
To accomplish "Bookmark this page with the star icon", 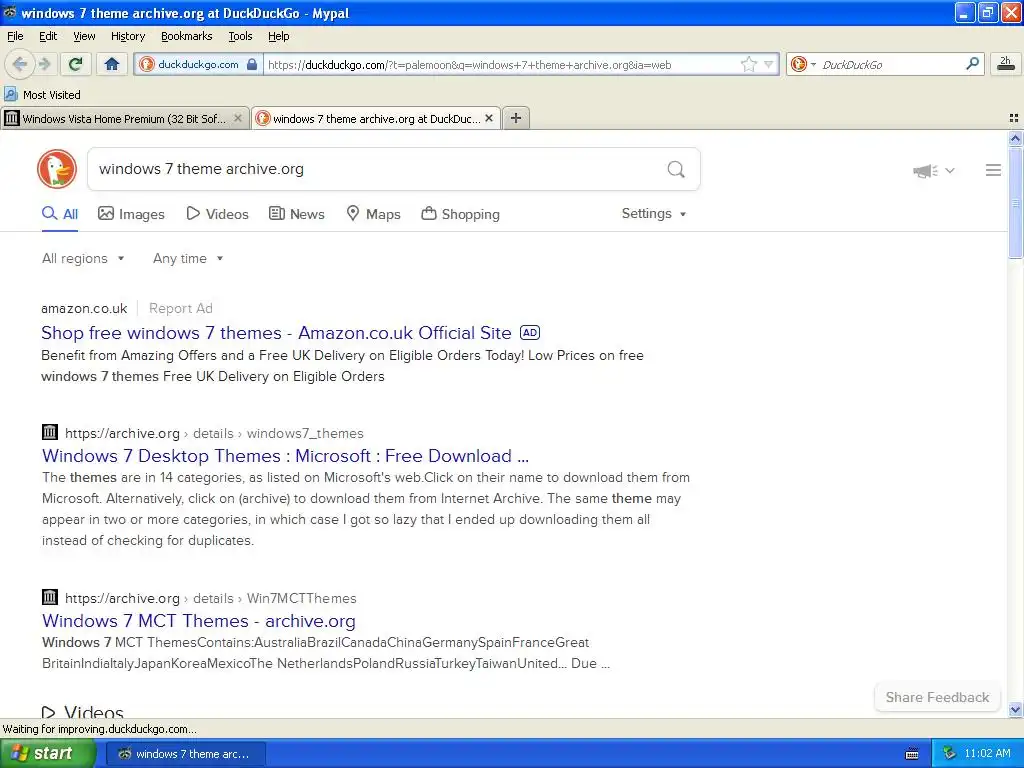I will 748,64.
